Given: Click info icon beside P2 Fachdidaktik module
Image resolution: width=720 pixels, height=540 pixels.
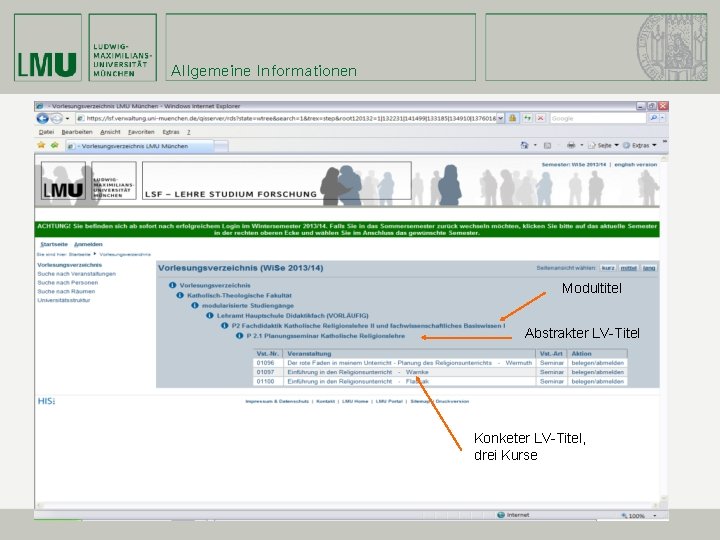Looking at the screenshot, I should [x=225, y=326].
